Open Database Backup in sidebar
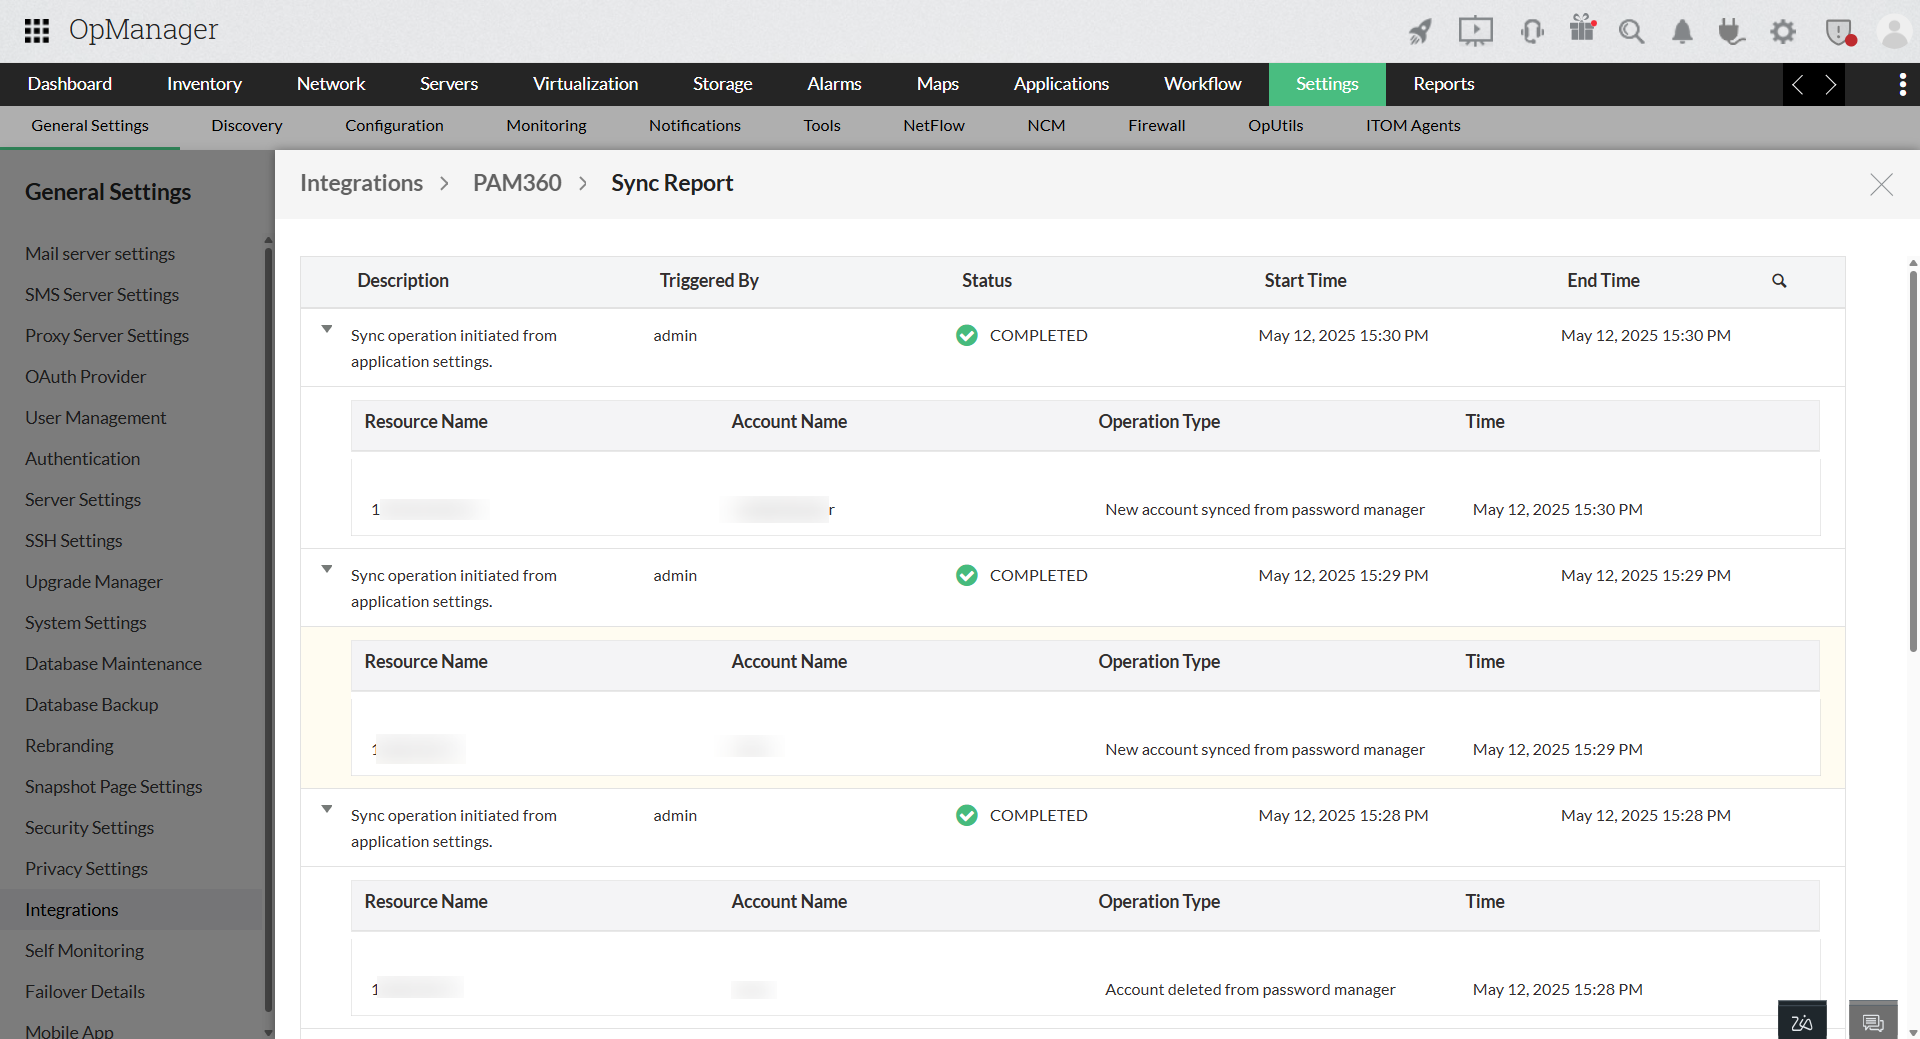This screenshot has width=1920, height=1039. 92,705
